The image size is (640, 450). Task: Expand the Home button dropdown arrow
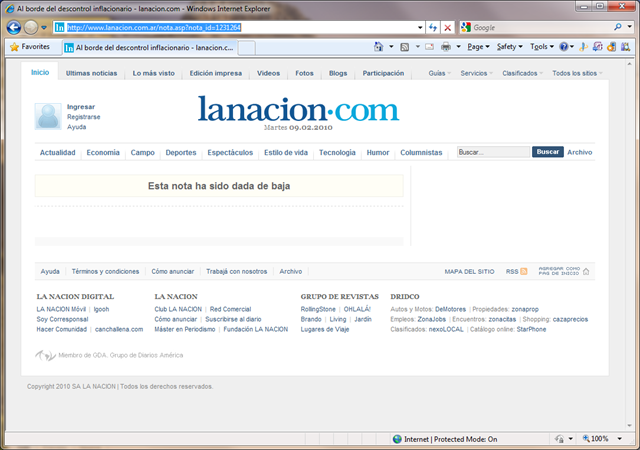(391, 47)
